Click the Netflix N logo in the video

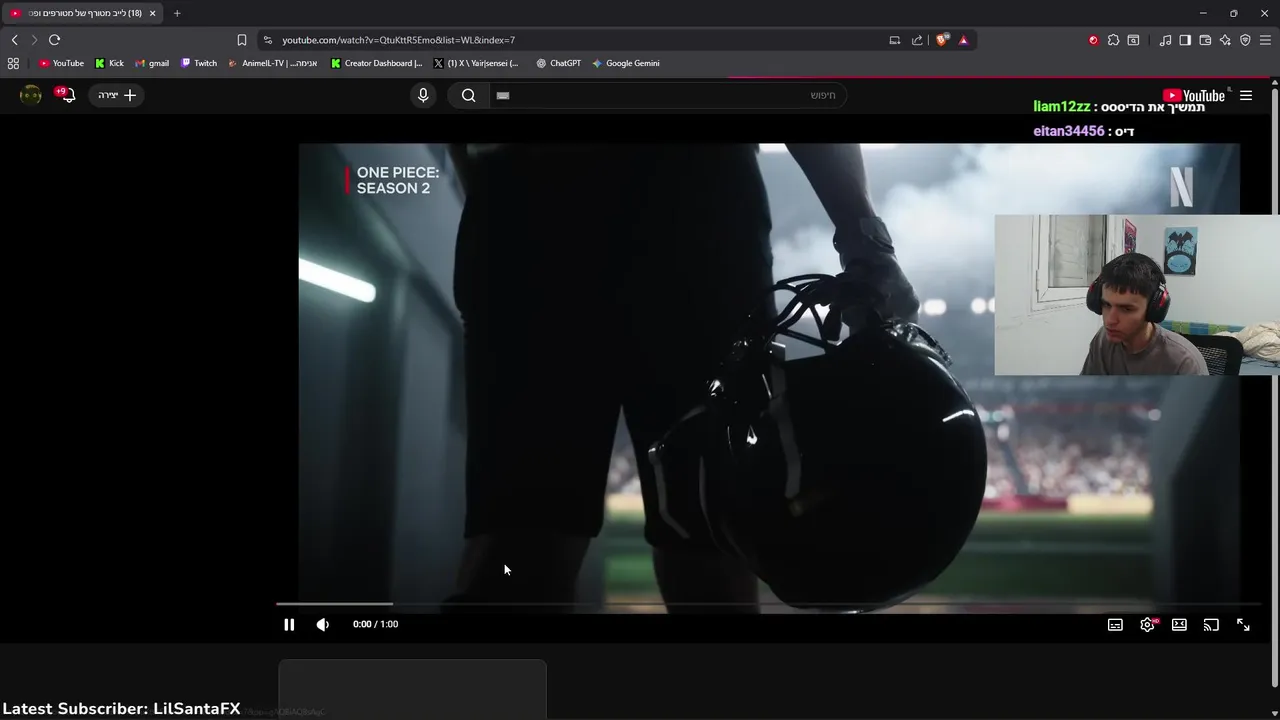(1182, 187)
